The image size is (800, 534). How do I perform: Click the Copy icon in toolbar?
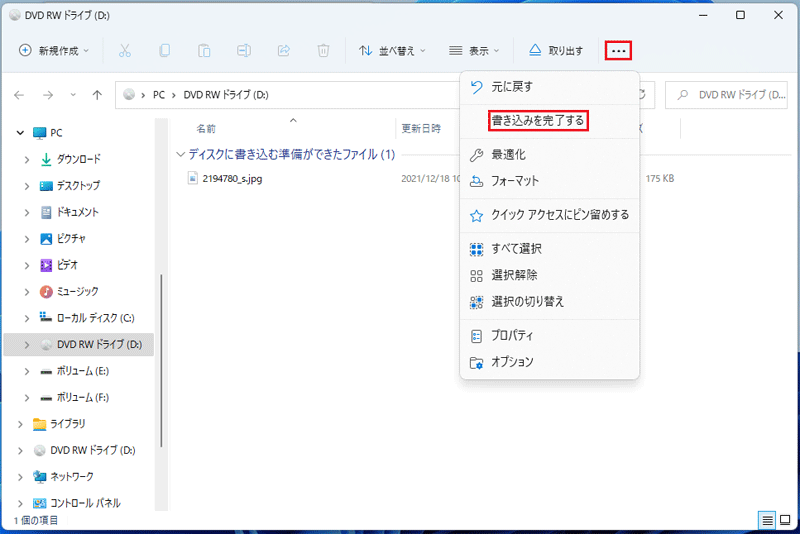[164, 50]
